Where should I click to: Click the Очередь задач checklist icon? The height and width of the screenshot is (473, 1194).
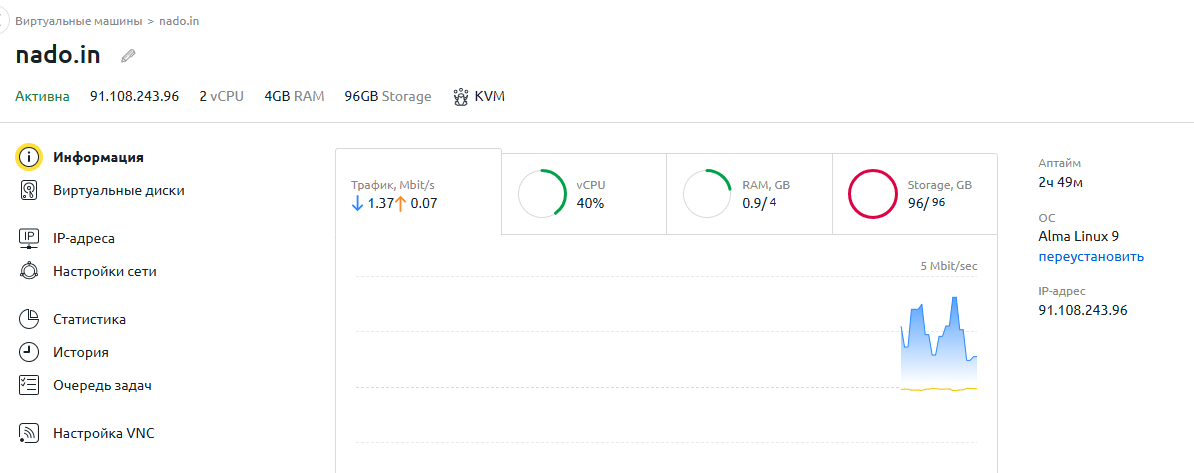(x=30, y=385)
